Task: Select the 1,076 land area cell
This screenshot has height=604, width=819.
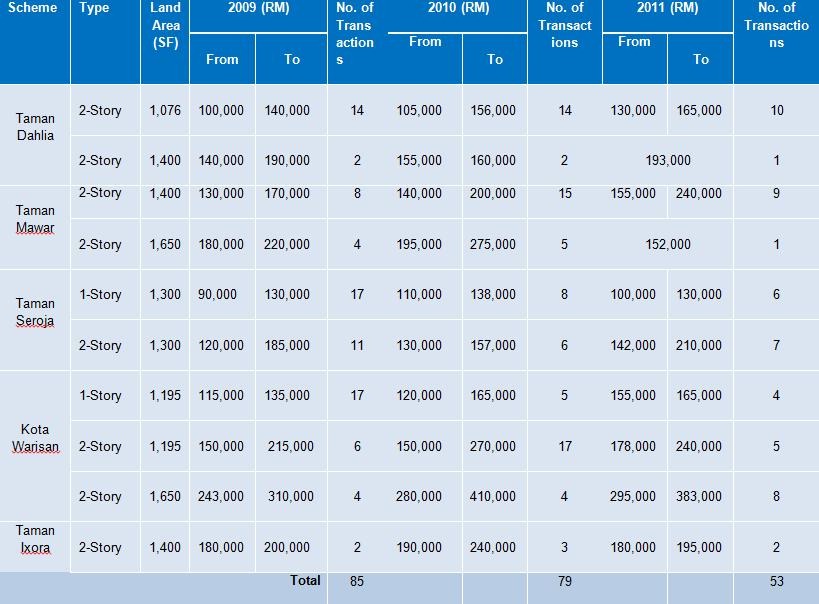Action: click(x=165, y=111)
